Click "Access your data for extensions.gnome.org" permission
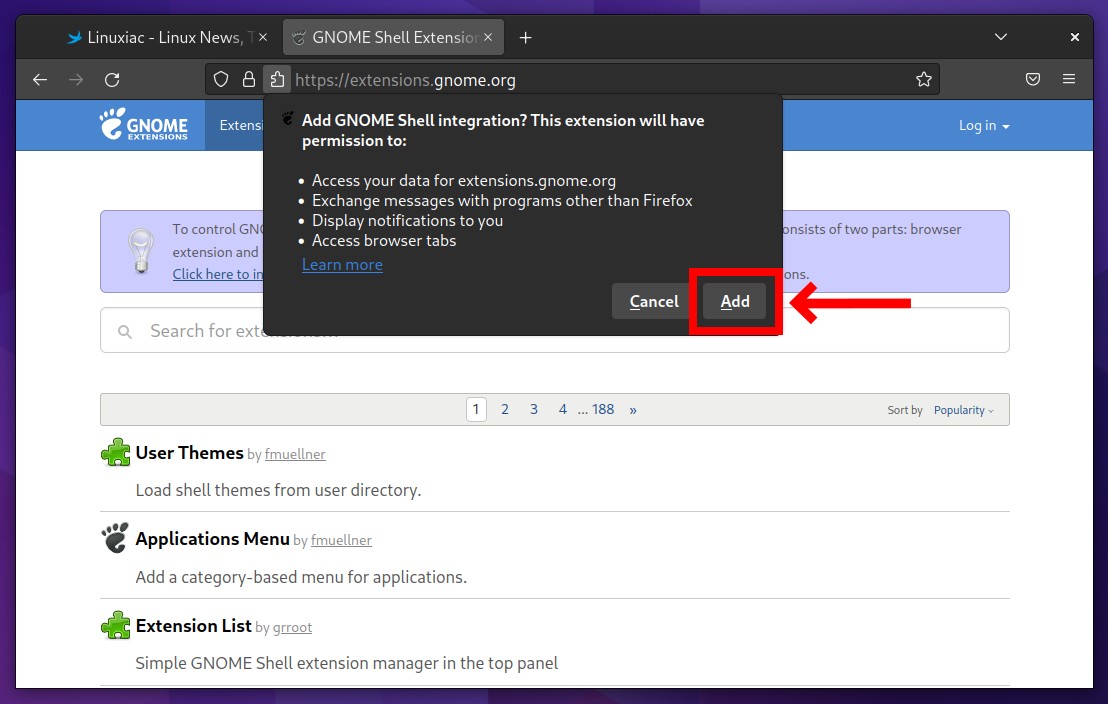This screenshot has width=1108, height=704. (464, 180)
